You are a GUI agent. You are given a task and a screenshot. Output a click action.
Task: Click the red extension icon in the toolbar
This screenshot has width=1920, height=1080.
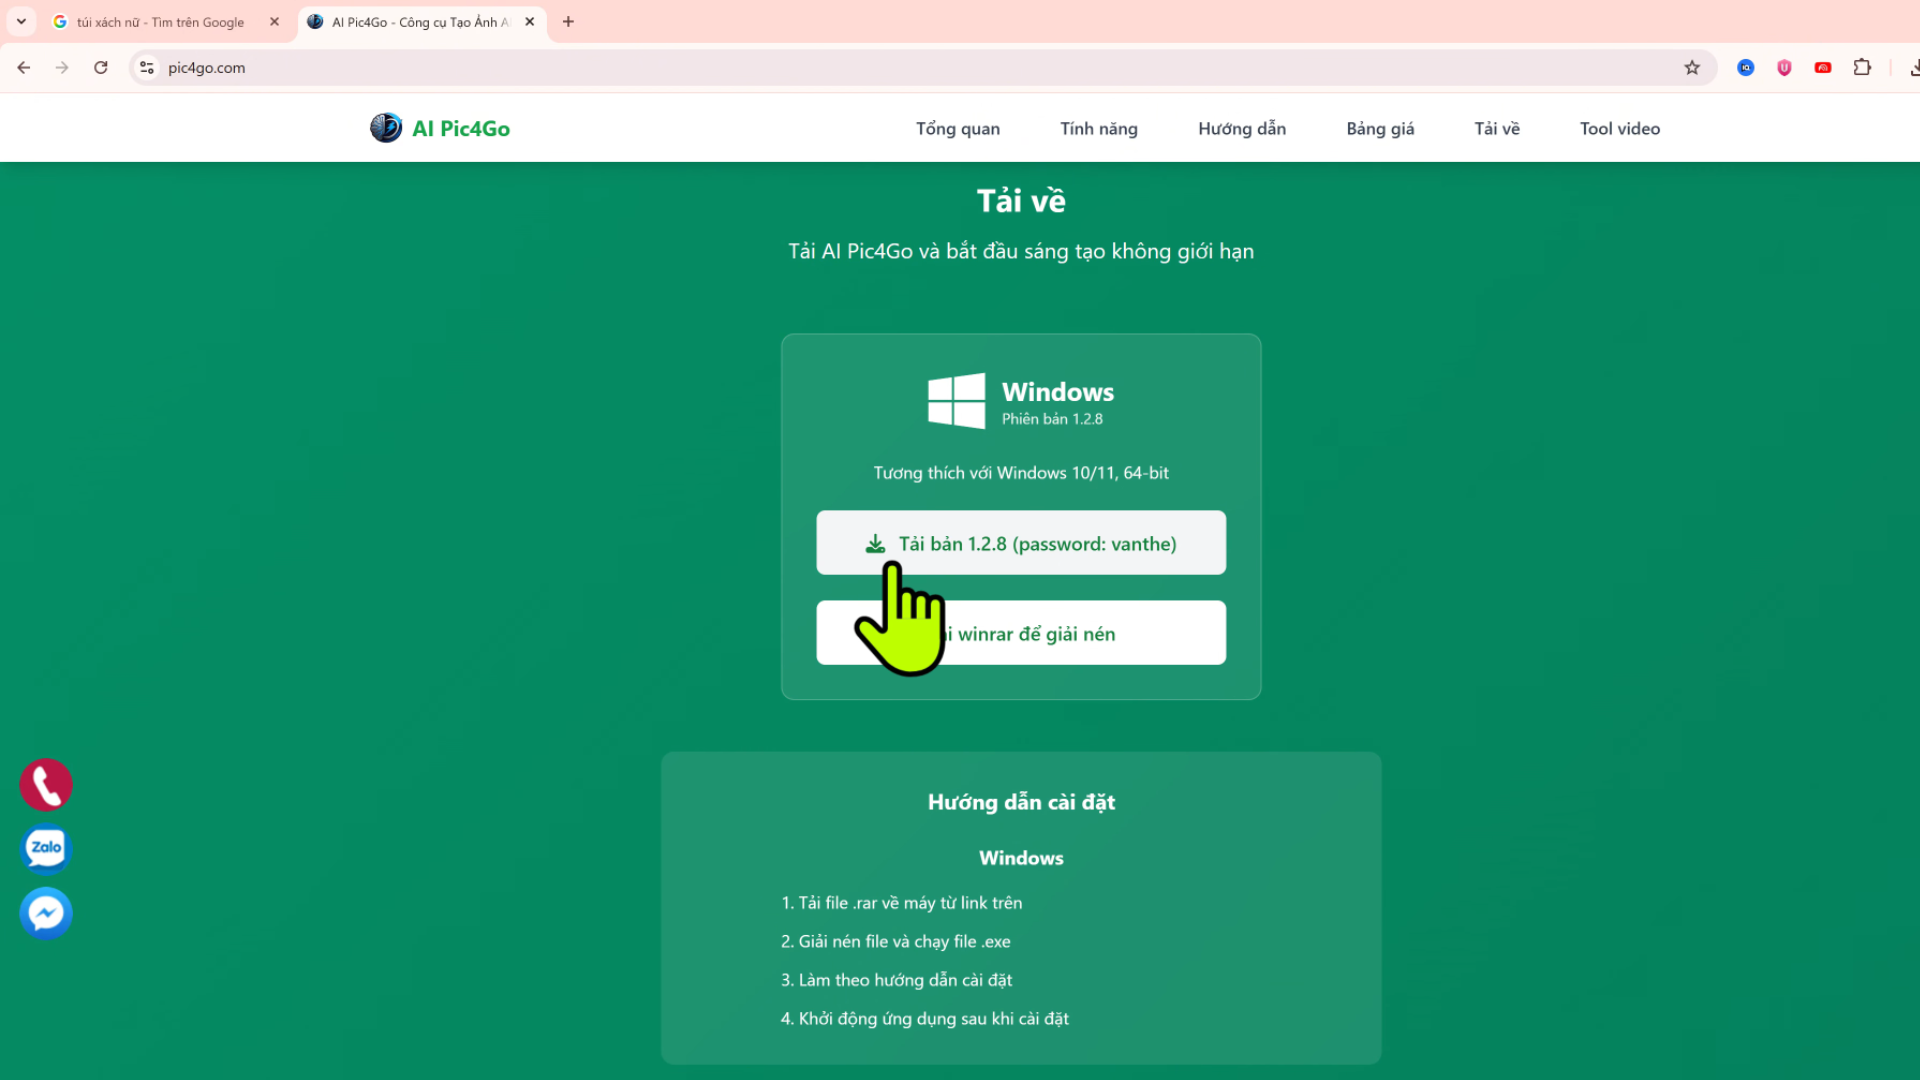click(1823, 68)
